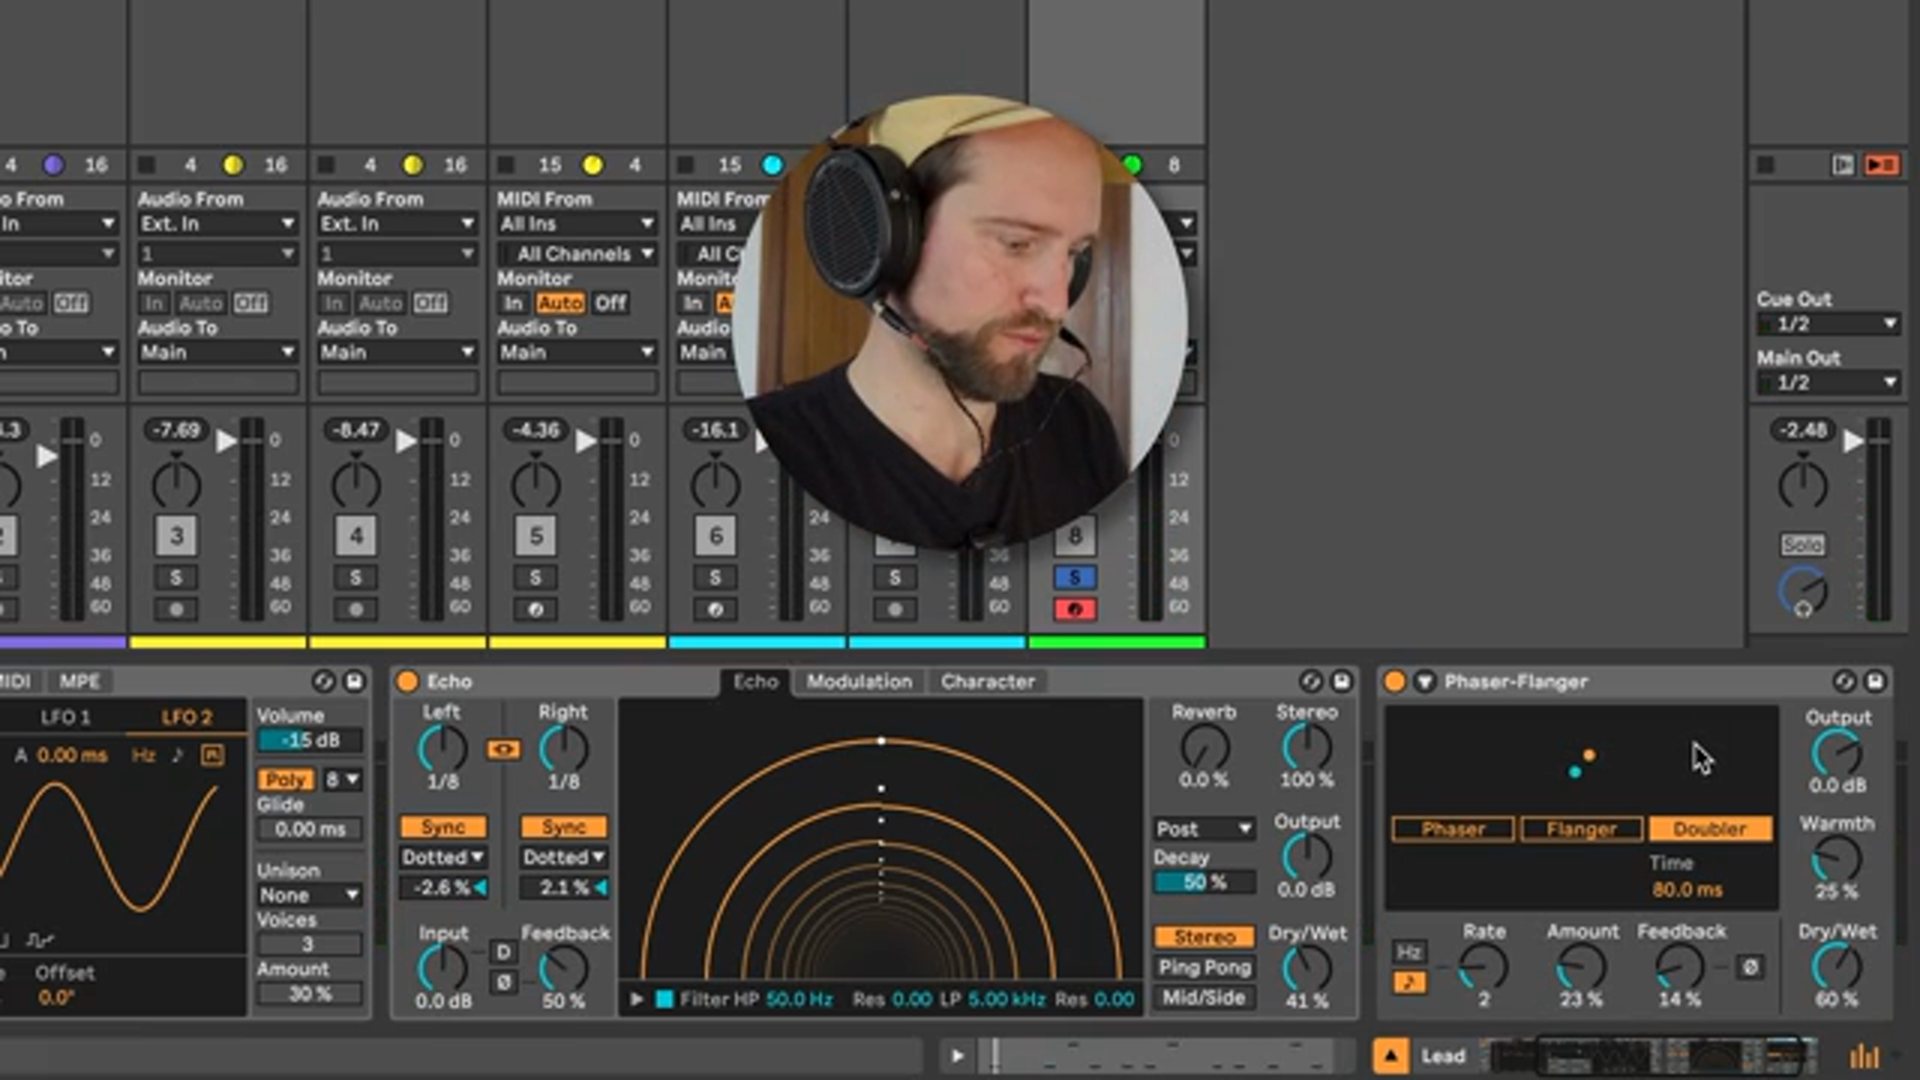Click Echo stereo link icon between Left and Right
The width and height of the screenshot is (1920, 1080).
coord(503,749)
